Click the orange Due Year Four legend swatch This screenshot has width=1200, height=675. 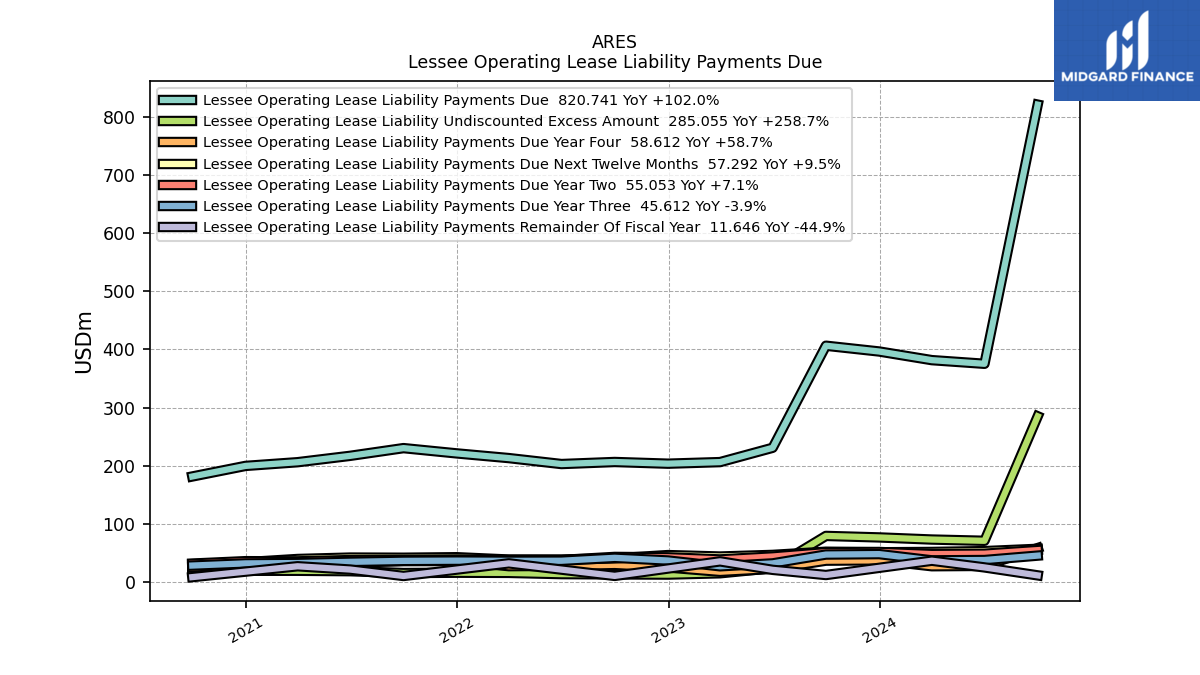point(179,142)
